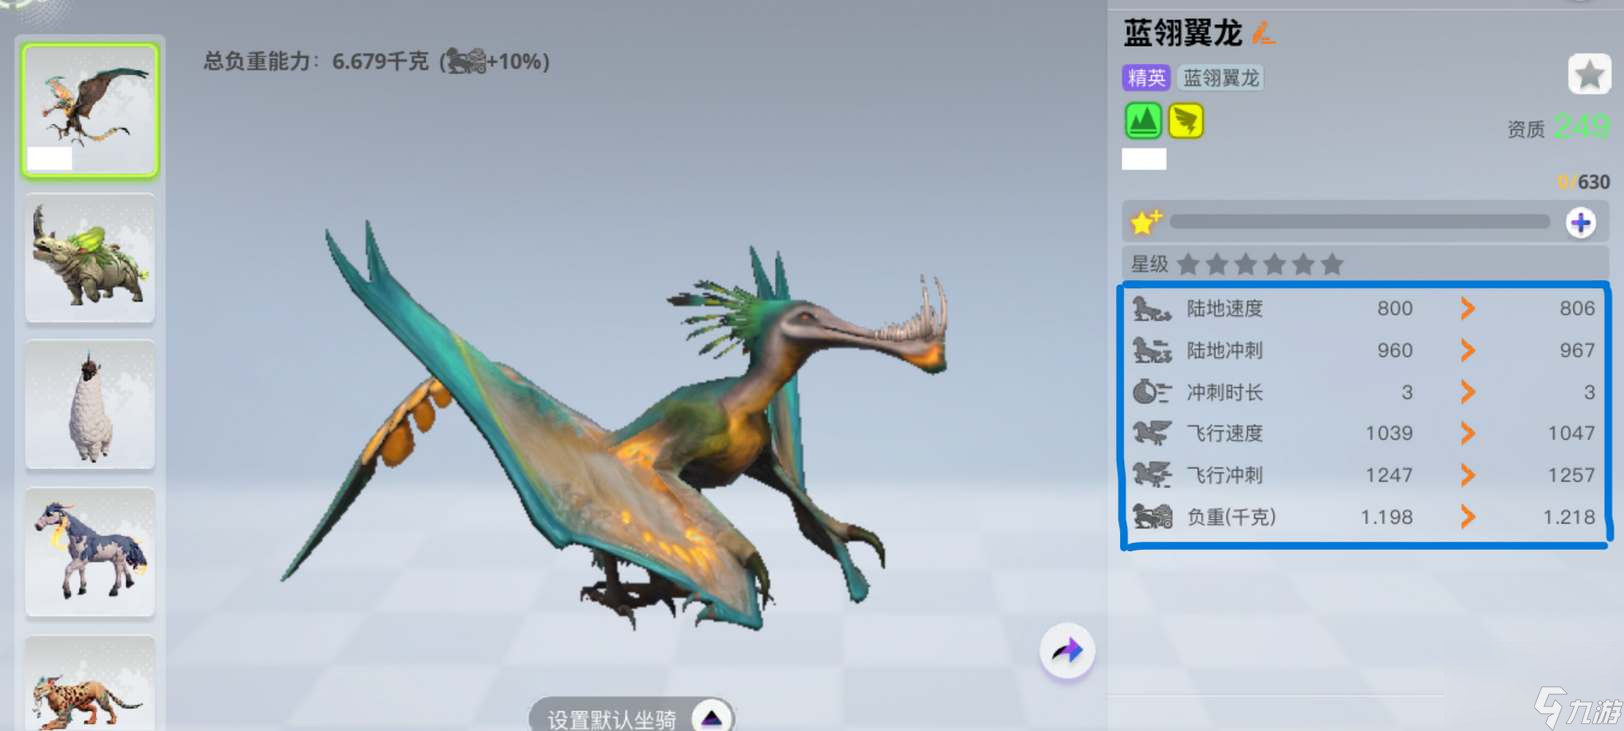
Task: Choose the white alpaca mount thumbnail
Action: [90, 405]
